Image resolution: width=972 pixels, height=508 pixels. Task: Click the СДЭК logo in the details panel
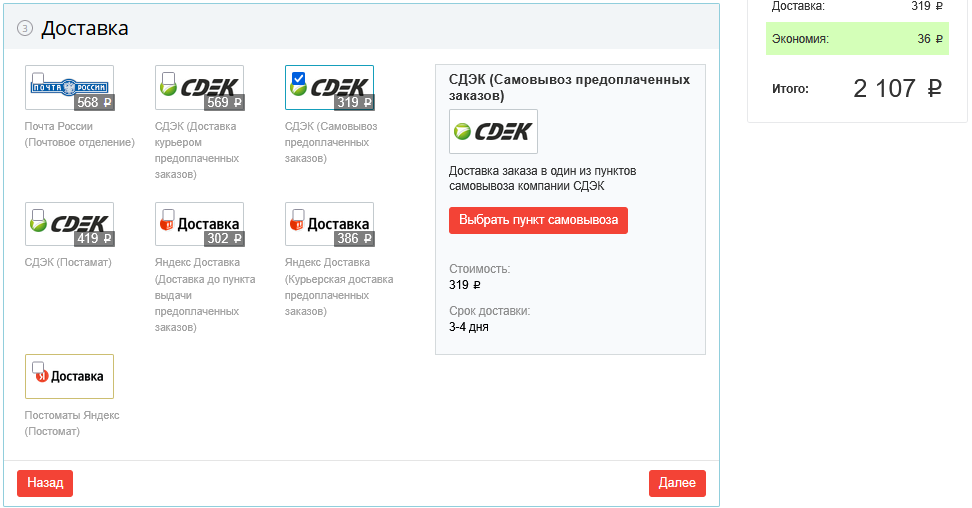tap(493, 131)
